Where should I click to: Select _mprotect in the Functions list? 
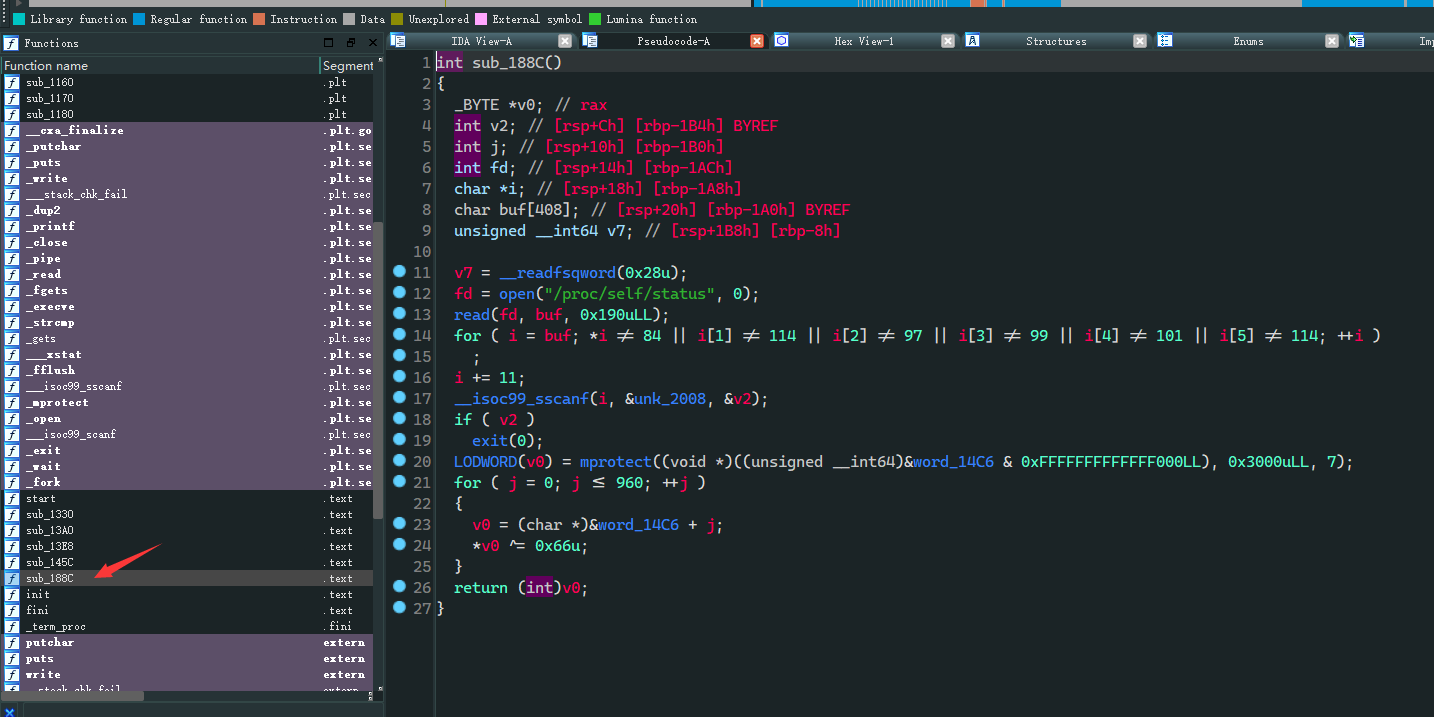tap(57, 402)
